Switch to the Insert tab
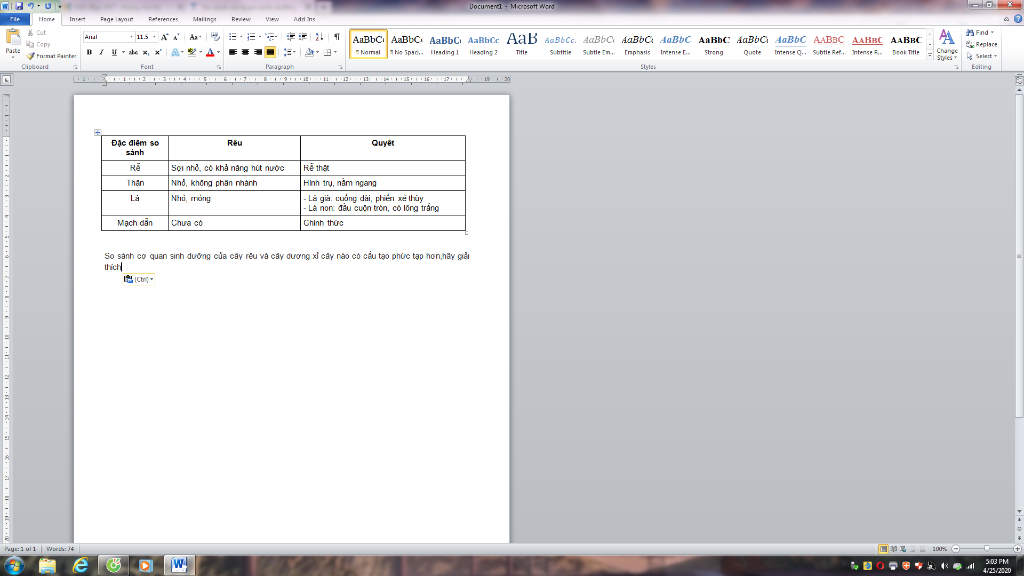The image size is (1024, 576). tap(77, 19)
